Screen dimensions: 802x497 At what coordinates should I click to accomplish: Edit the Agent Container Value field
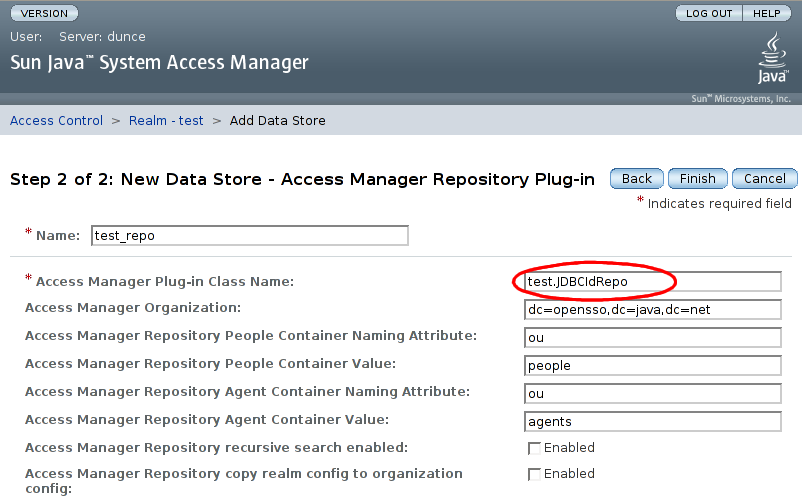[653, 422]
